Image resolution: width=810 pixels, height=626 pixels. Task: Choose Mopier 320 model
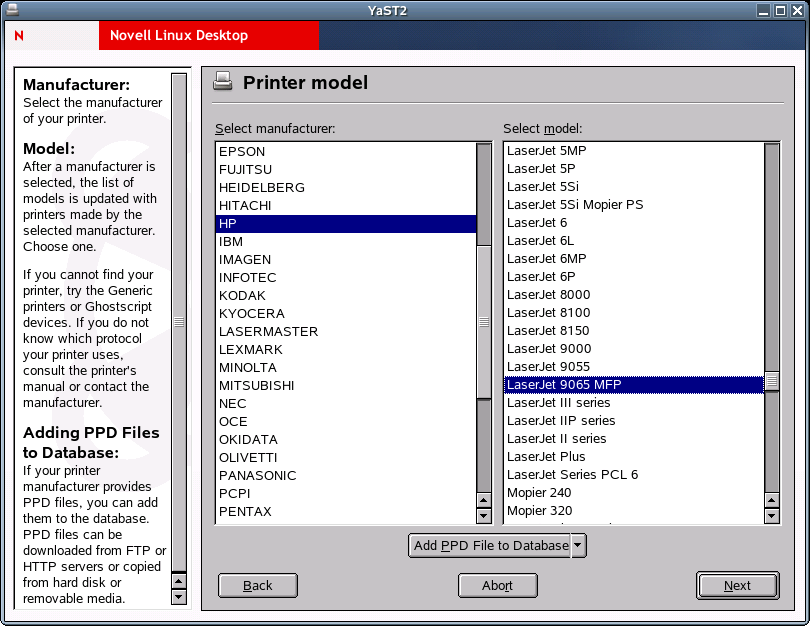(634, 511)
